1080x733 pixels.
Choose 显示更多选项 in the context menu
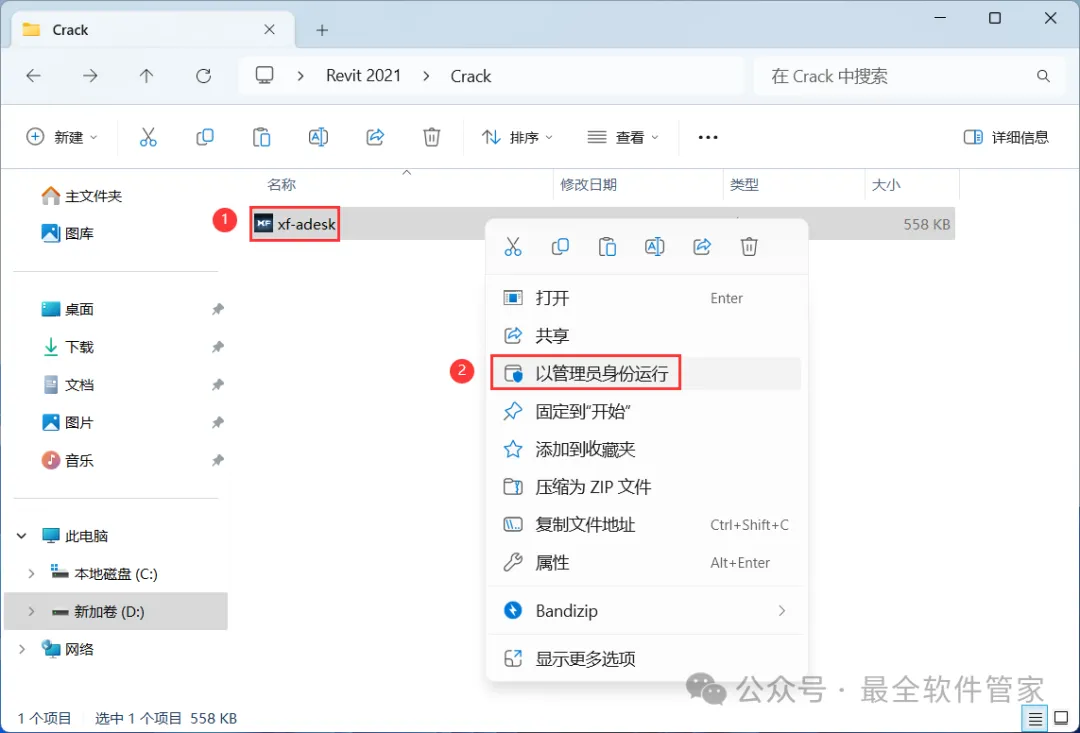(x=645, y=658)
